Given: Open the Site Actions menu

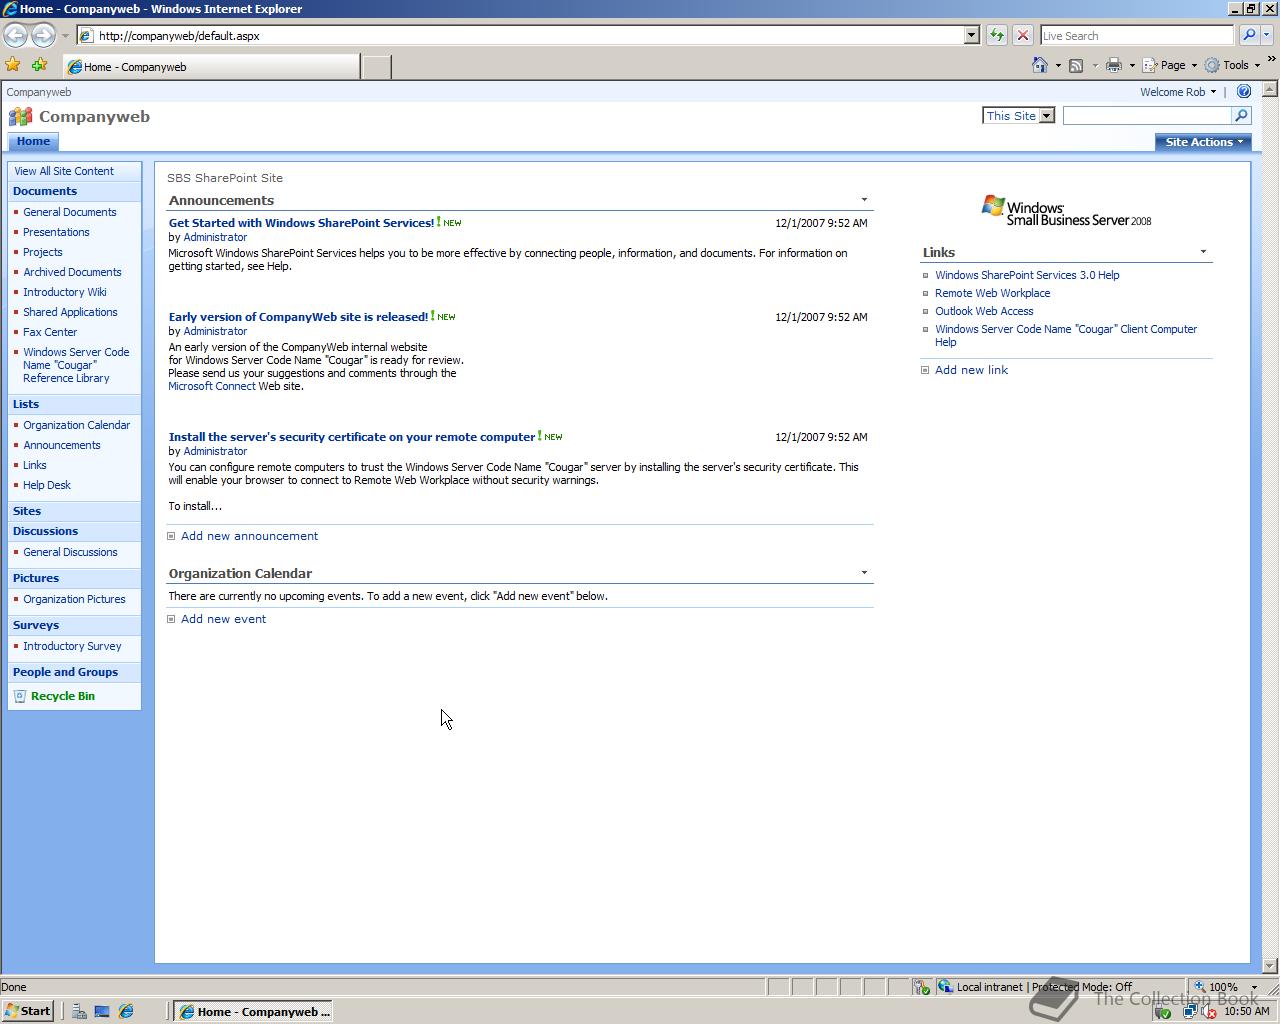Looking at the screenshot, I should 1203,142.
